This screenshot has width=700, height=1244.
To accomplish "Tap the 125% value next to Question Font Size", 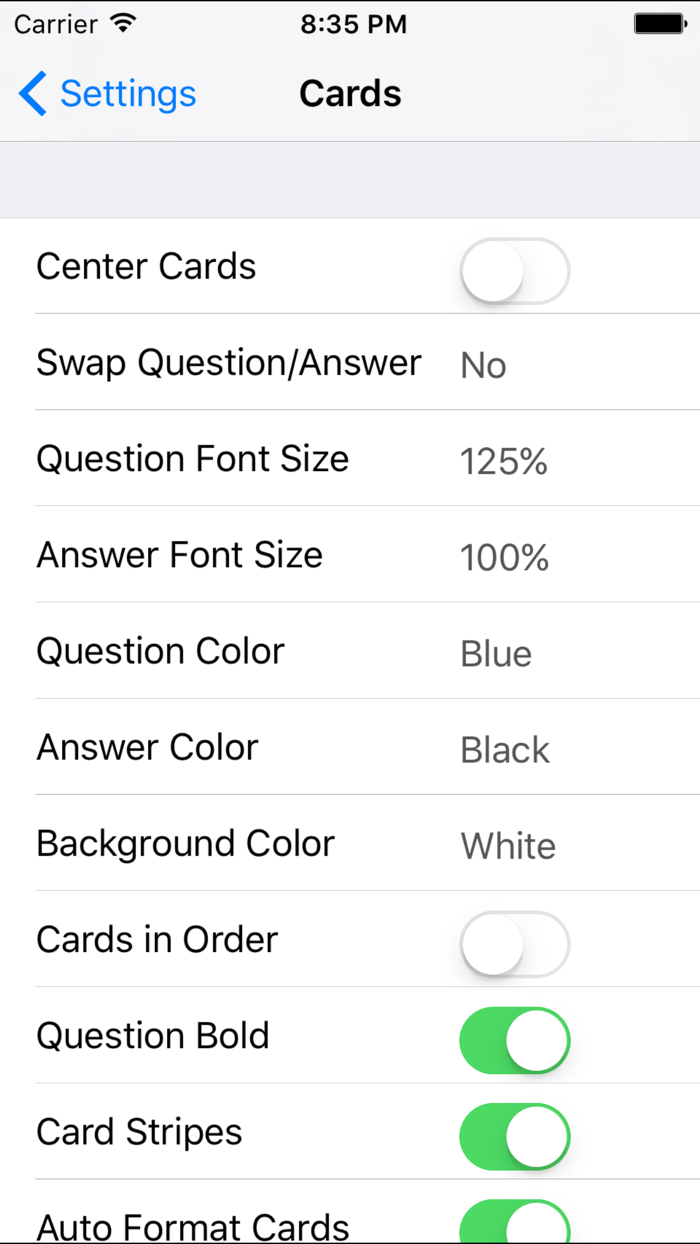I will (x=503, y=461).
